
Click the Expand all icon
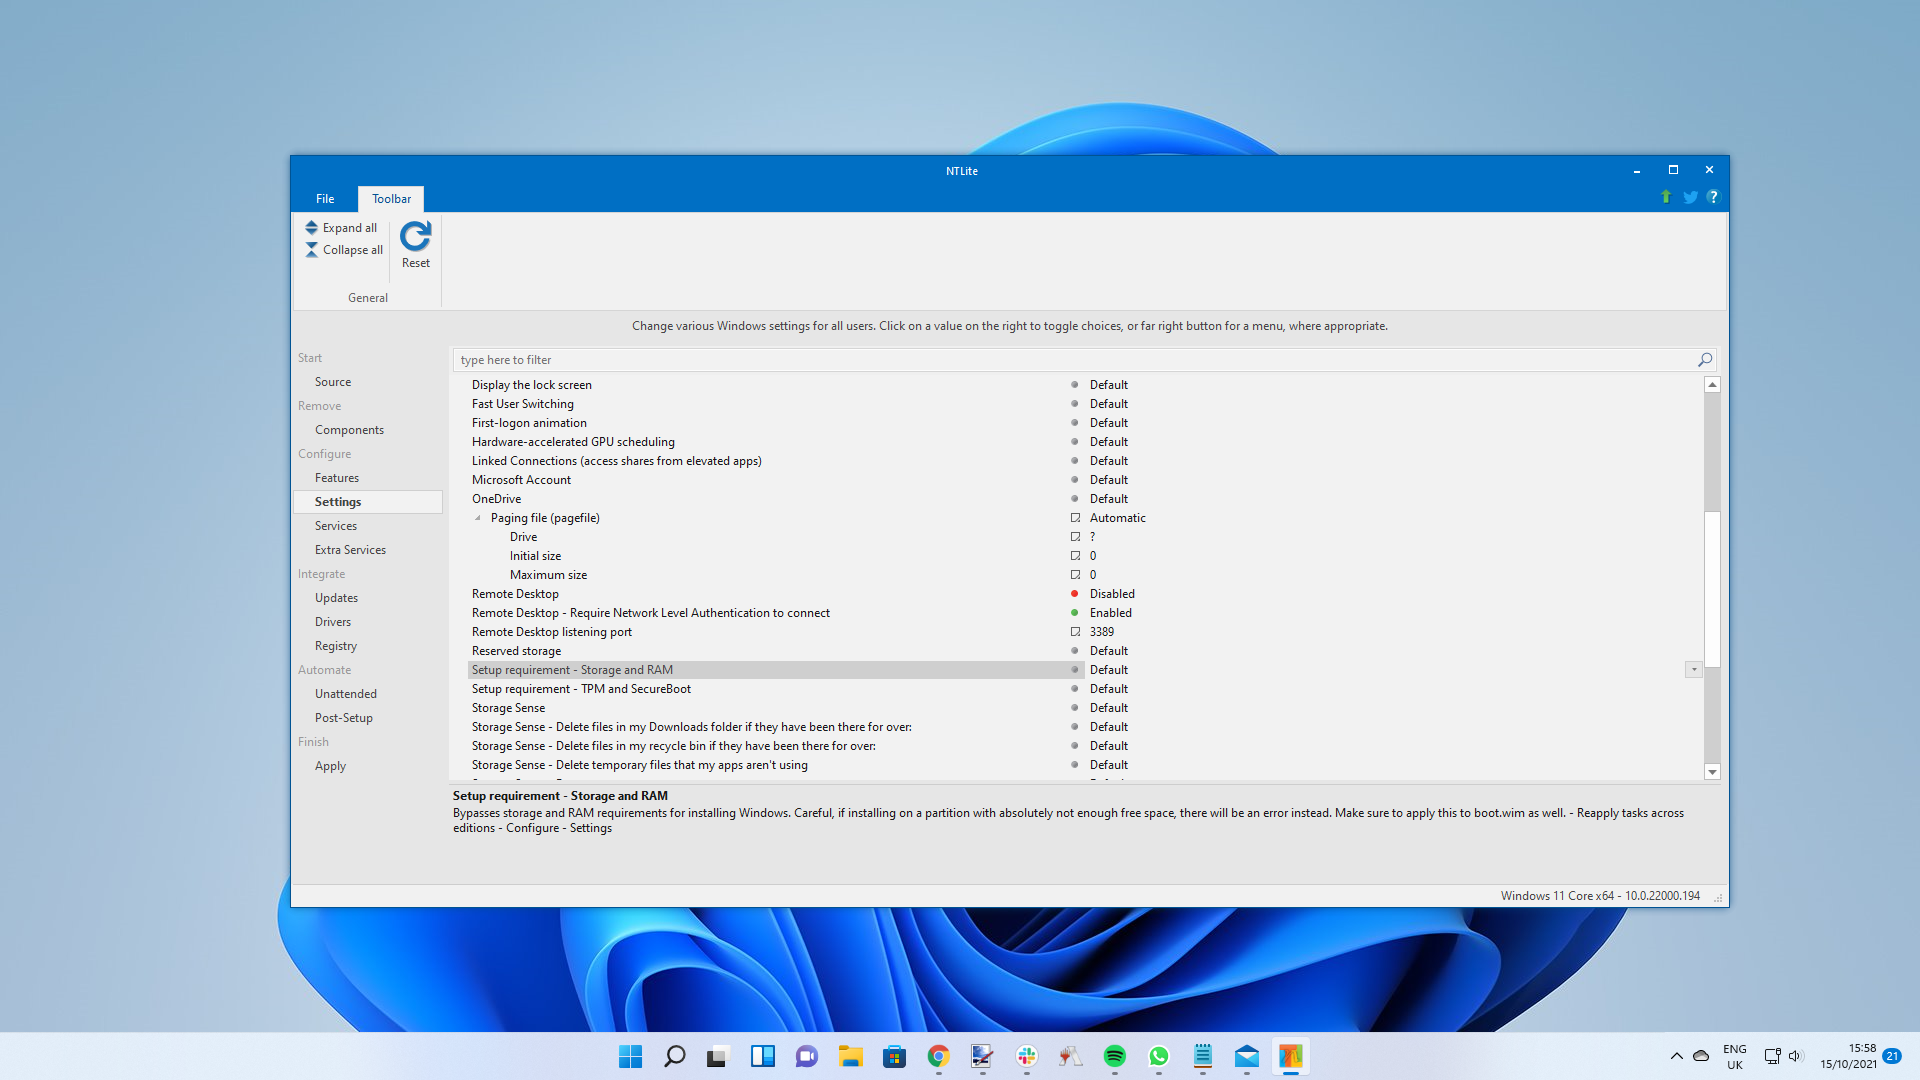point(312,228)
